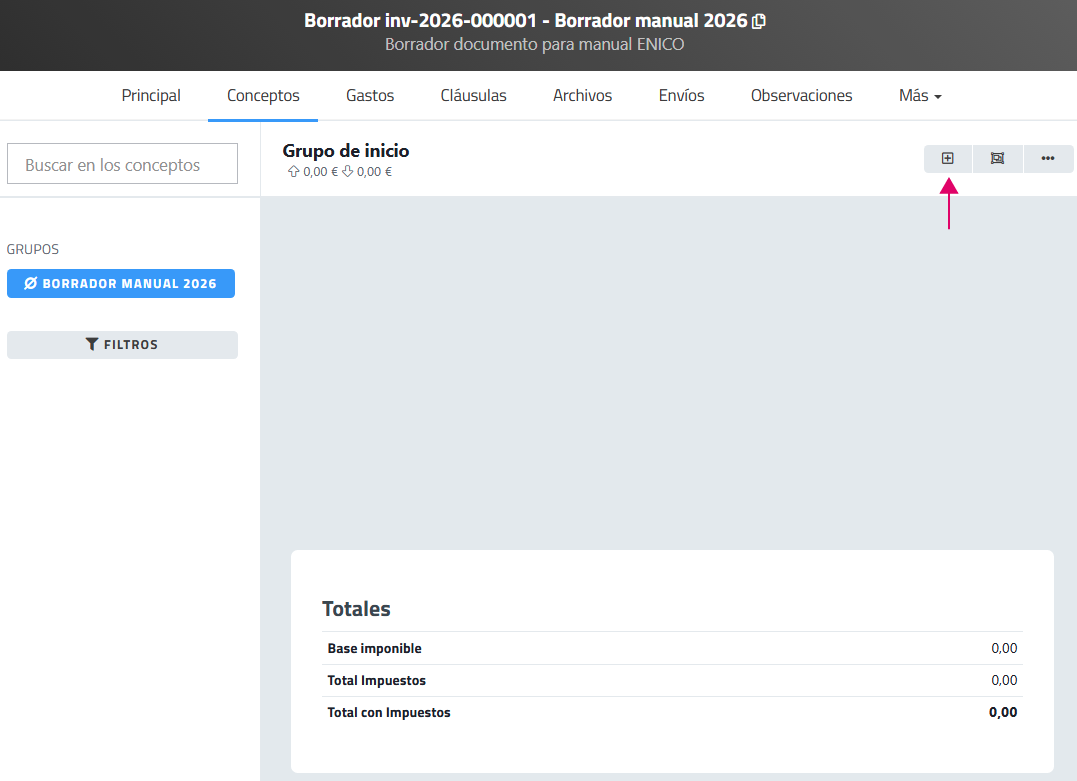This screenshot has width=1077, height=781.
Task: Open the three-dots more options button
Action: (1048, 158)
